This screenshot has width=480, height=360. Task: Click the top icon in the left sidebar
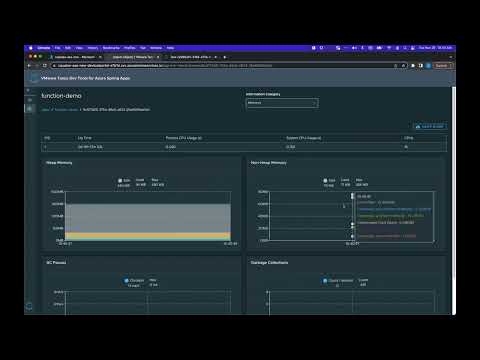pos(28,90)
